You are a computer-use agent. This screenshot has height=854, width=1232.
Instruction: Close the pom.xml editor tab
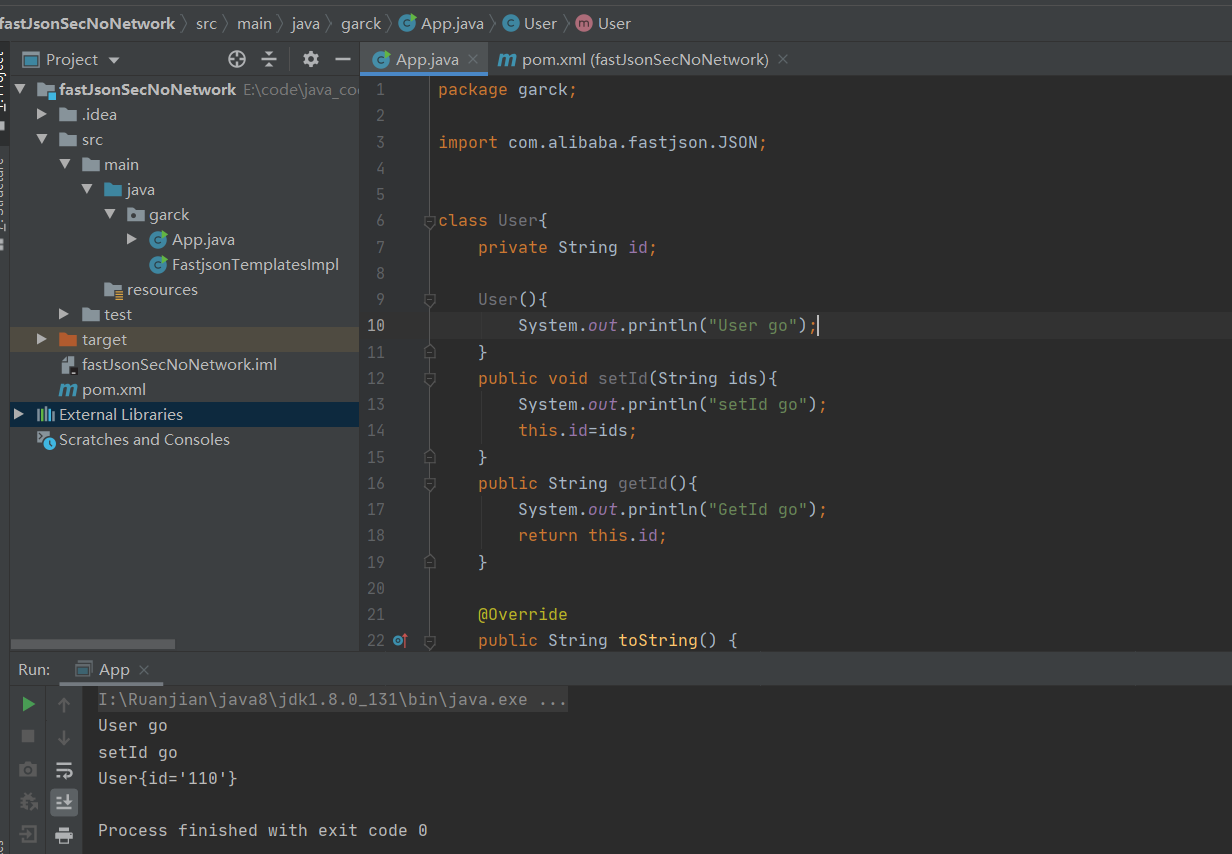783,59
